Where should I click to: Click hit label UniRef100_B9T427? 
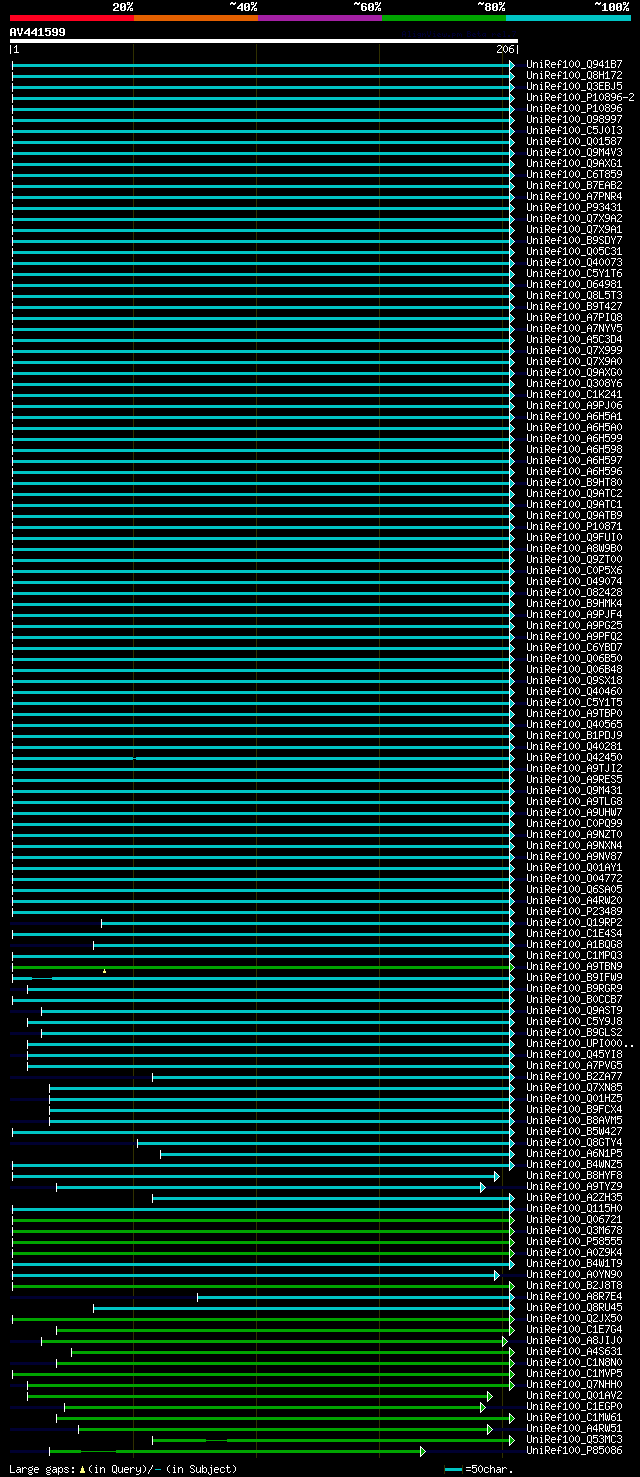click(574, 306)
